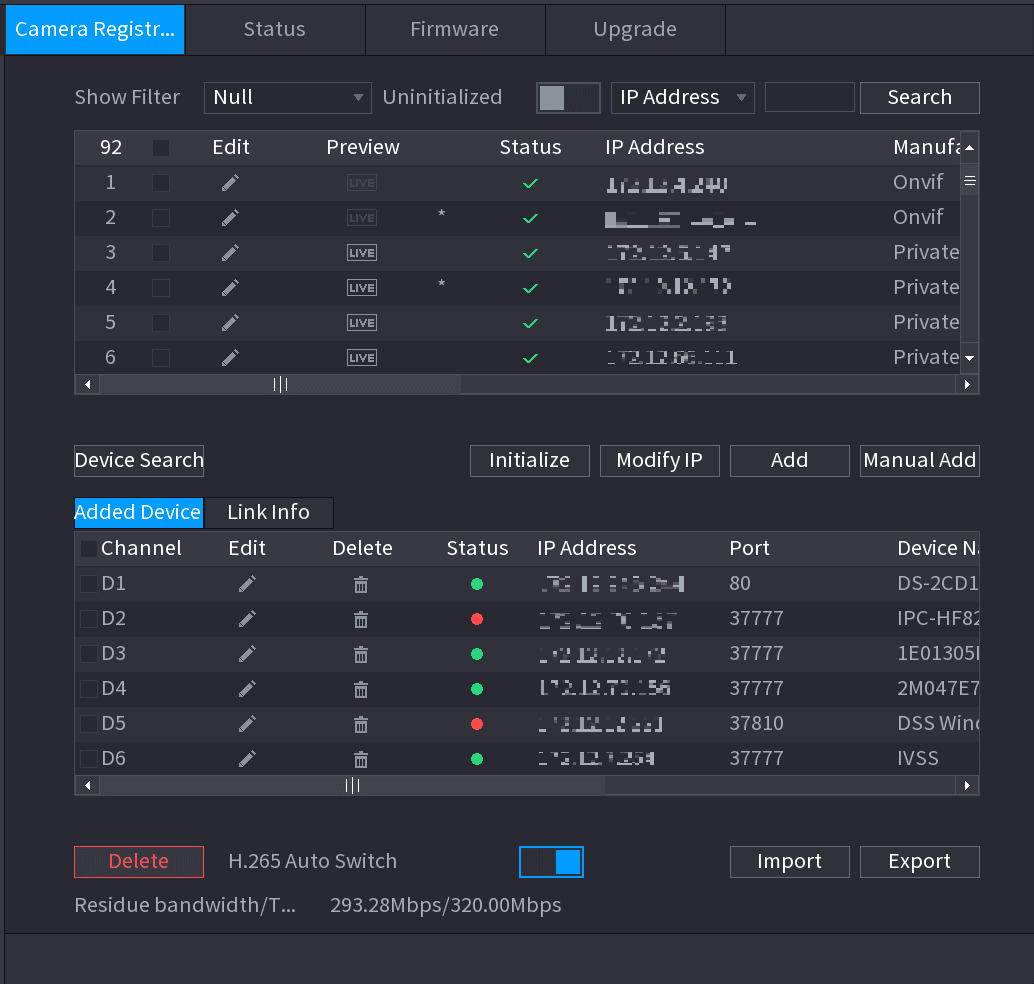Select the Link Info tab
The image size is (1034, 984).
(x=268, y=512)
